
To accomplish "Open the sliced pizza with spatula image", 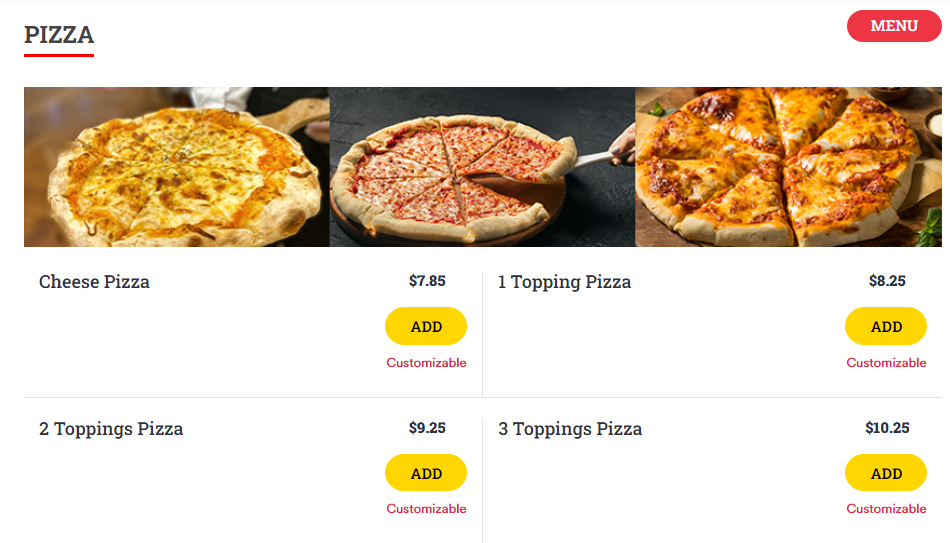I will tap(482, 167).
